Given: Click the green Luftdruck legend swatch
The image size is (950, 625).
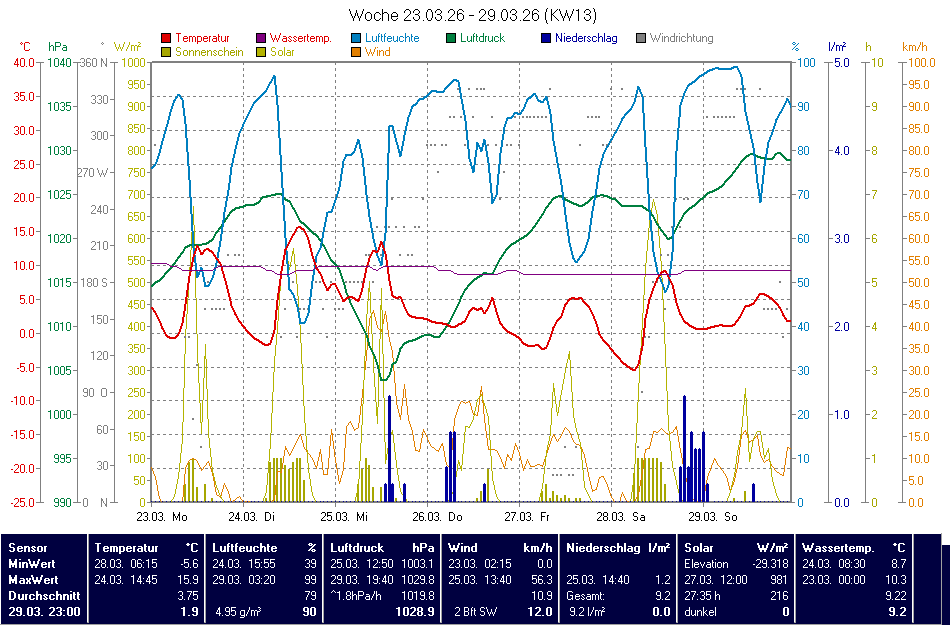Looking at the screenshot, I should tap(451, 39).
